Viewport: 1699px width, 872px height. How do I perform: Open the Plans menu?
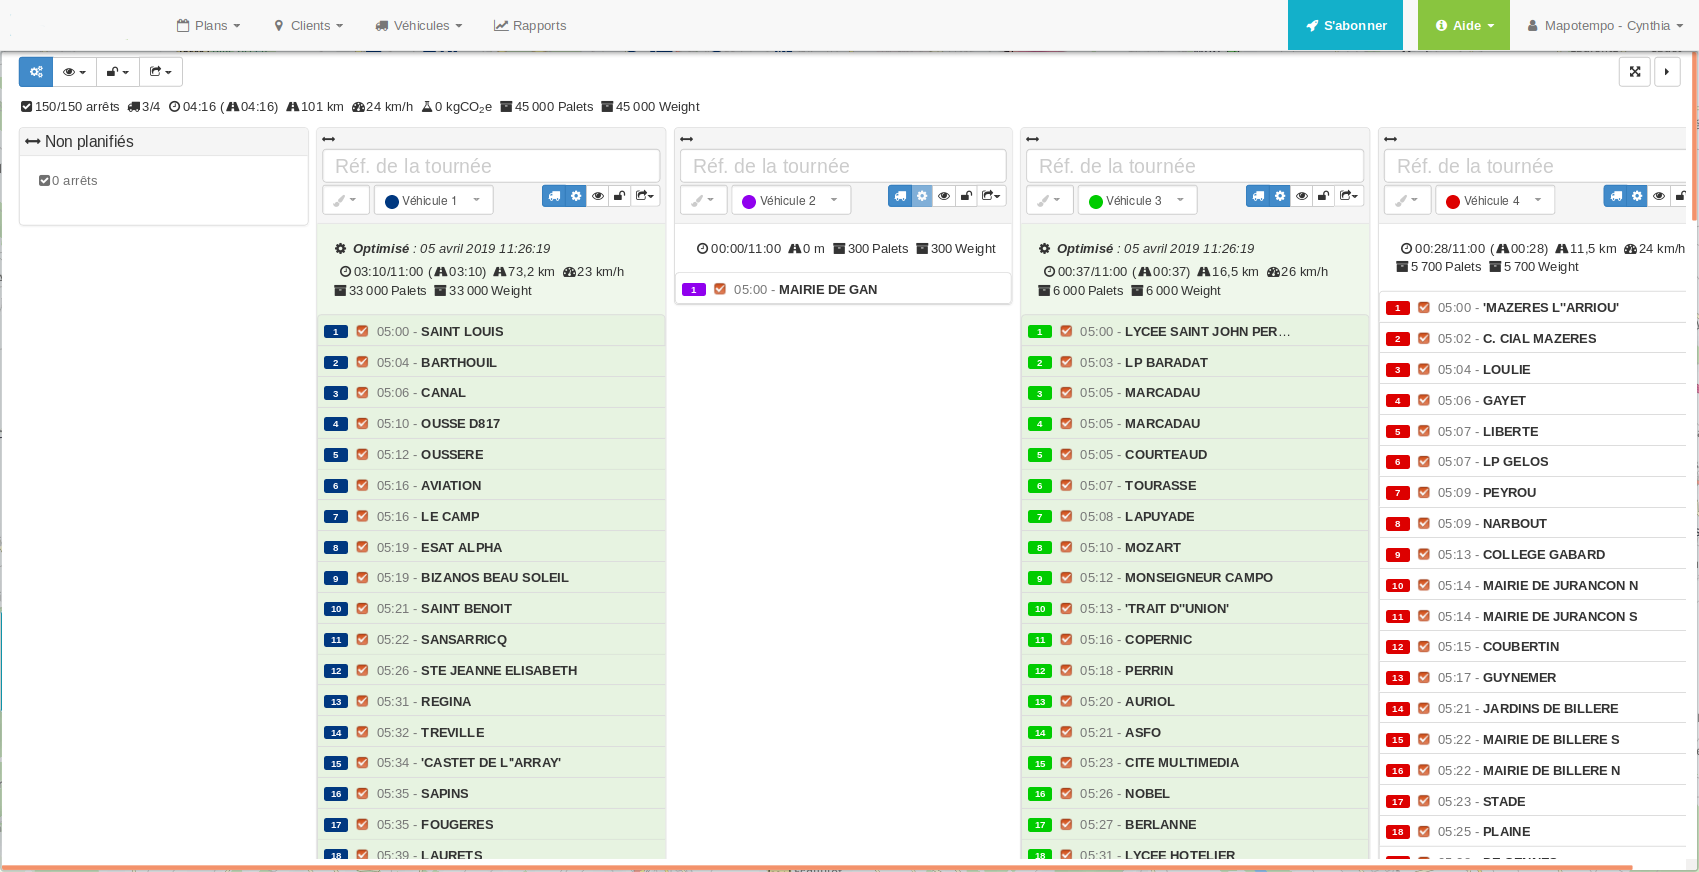[x=209, y=25]
